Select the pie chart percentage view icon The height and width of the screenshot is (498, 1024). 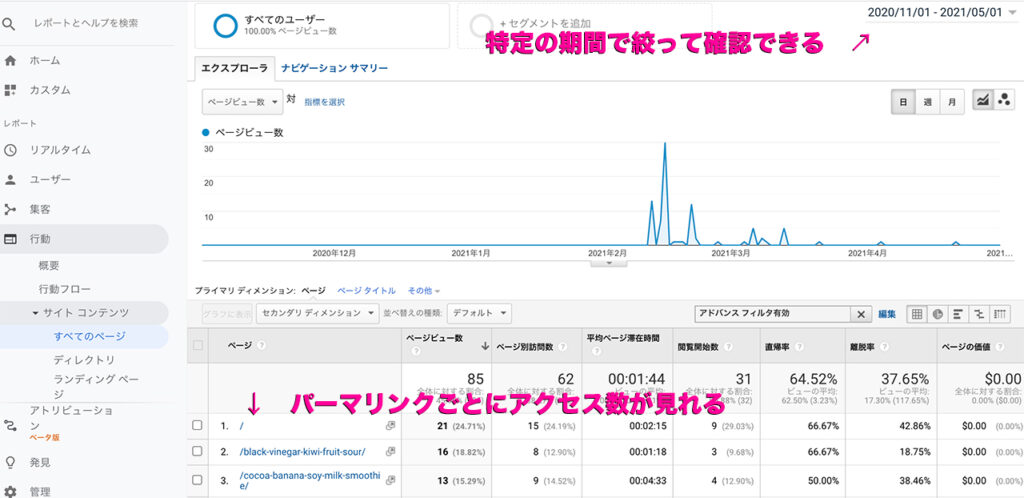pyautogui.click(x=937, y=314)
